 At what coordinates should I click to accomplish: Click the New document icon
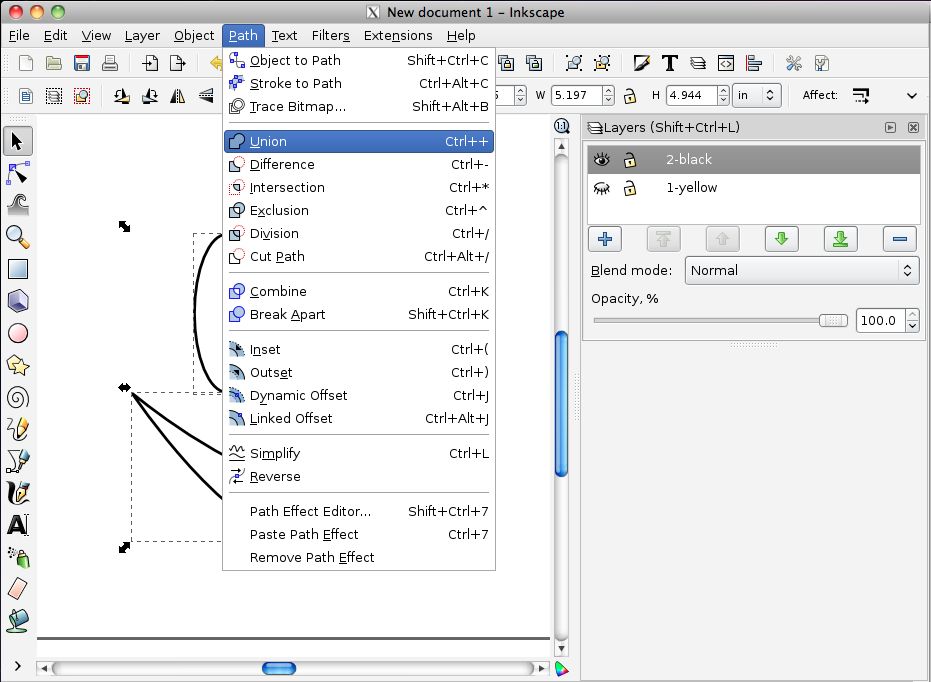pyautogui.click(x=26, y=63)
